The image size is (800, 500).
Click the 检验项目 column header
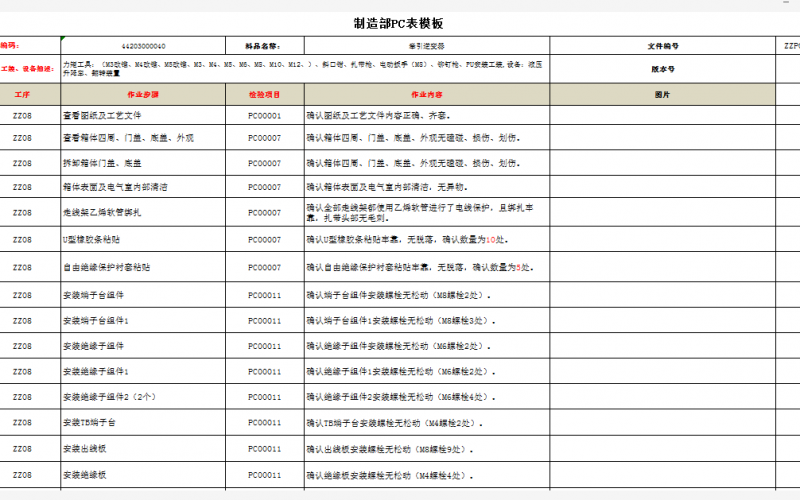(264, 94)
